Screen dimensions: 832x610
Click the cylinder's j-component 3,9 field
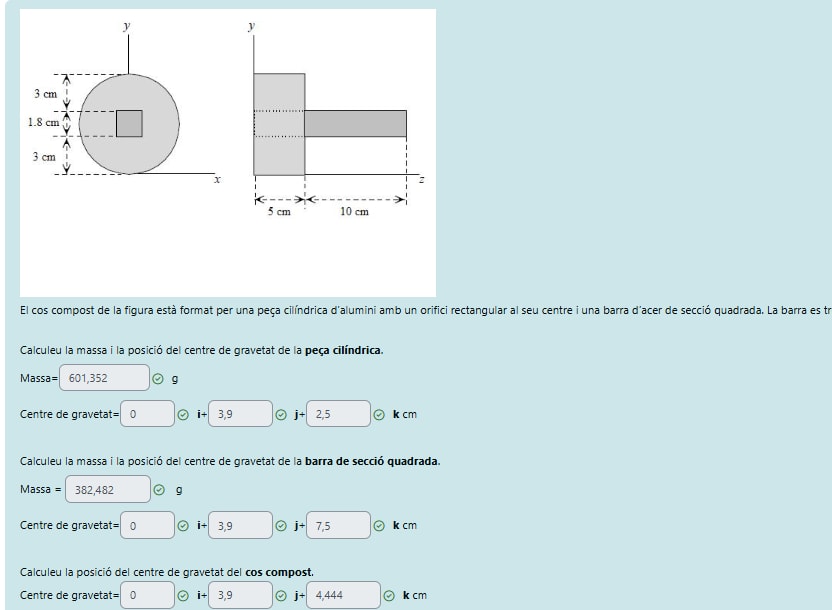tap(240, 414)
